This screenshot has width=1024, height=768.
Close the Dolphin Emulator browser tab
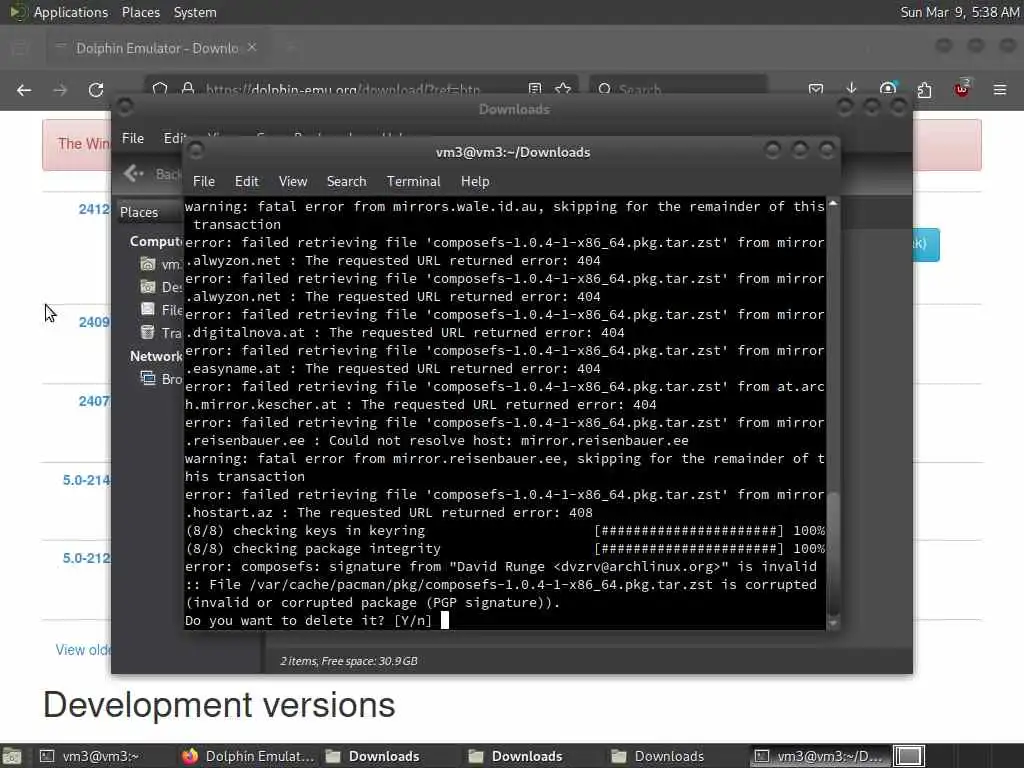click(252, 48)
